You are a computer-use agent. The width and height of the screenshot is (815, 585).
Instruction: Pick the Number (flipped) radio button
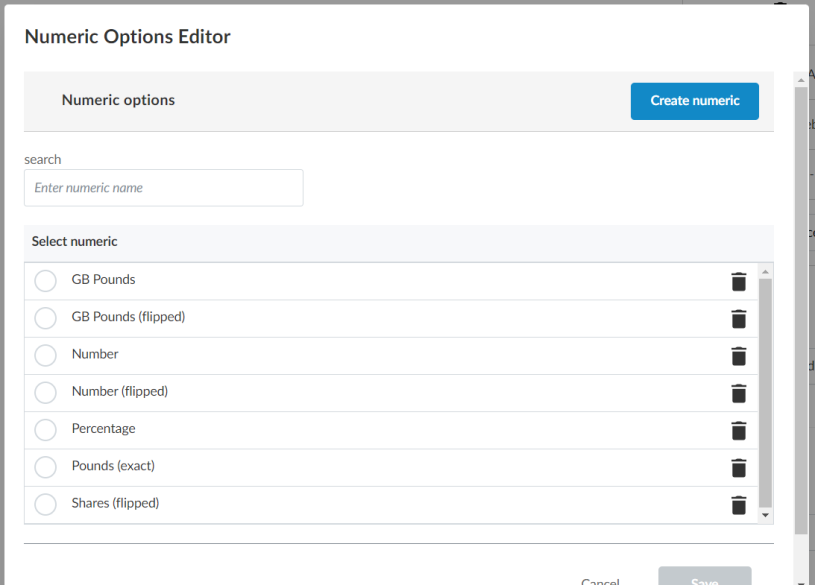click(45, 393)
